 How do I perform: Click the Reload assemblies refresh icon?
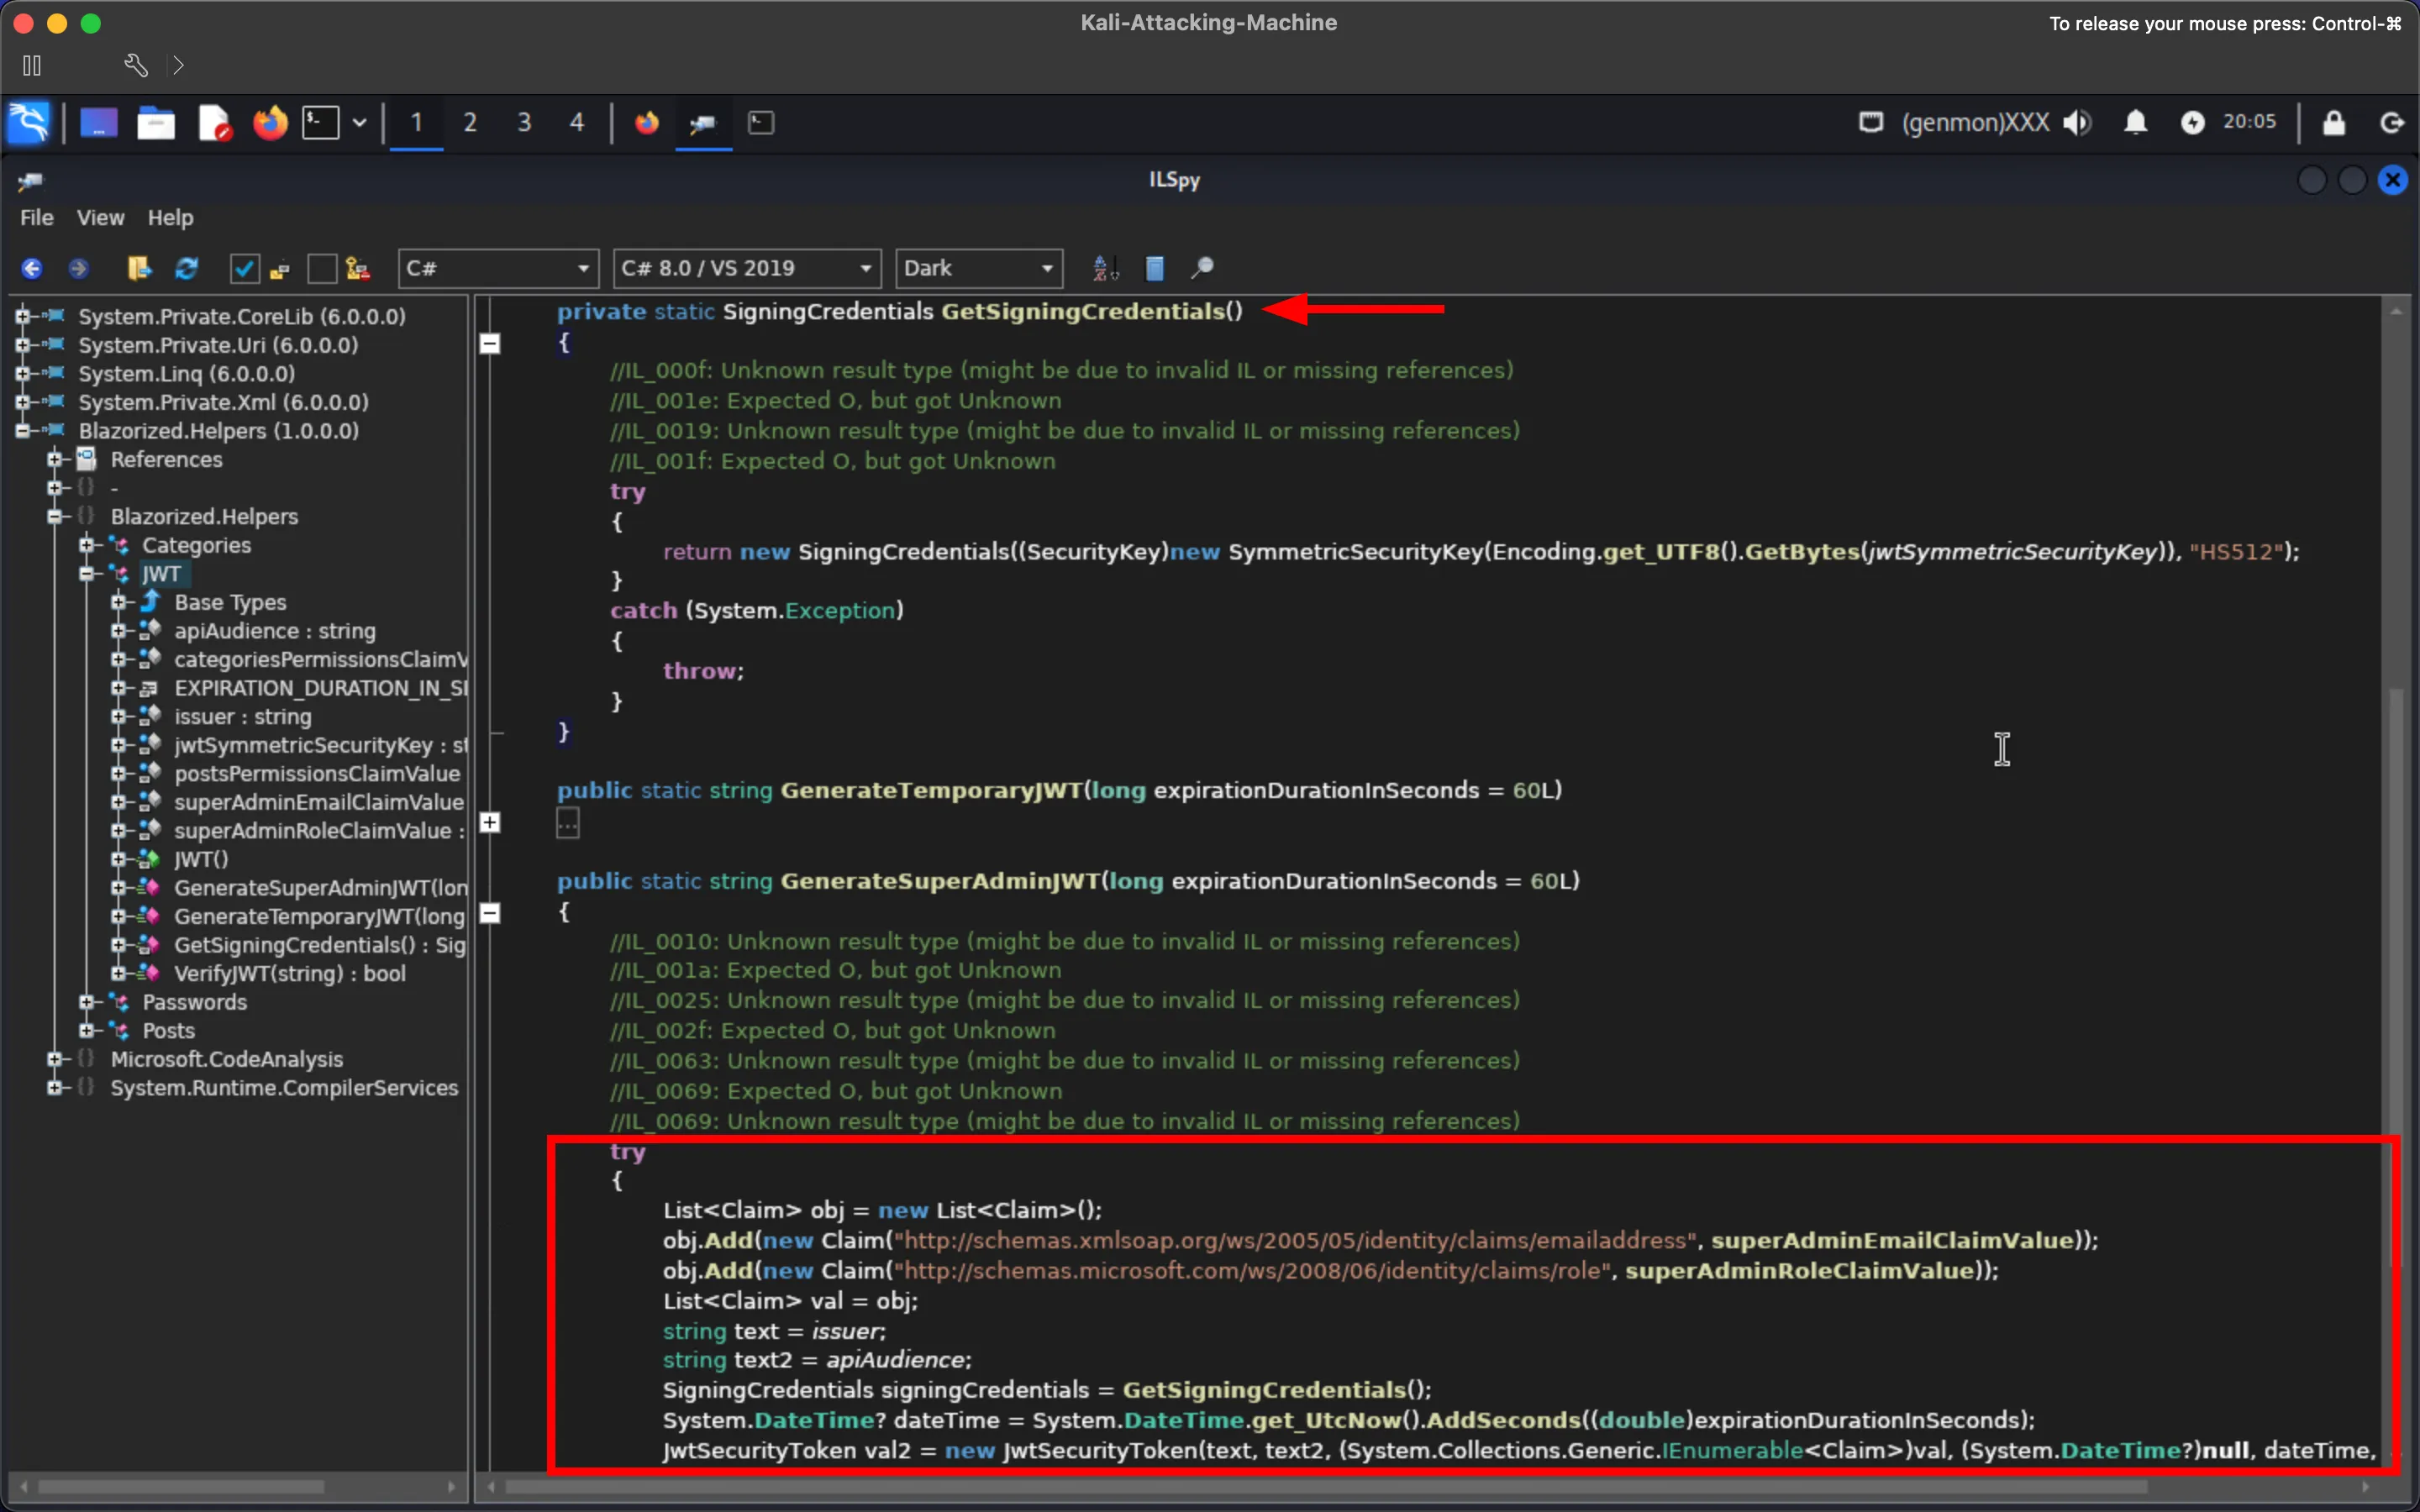pyautogui.click(x=186, y=268)
